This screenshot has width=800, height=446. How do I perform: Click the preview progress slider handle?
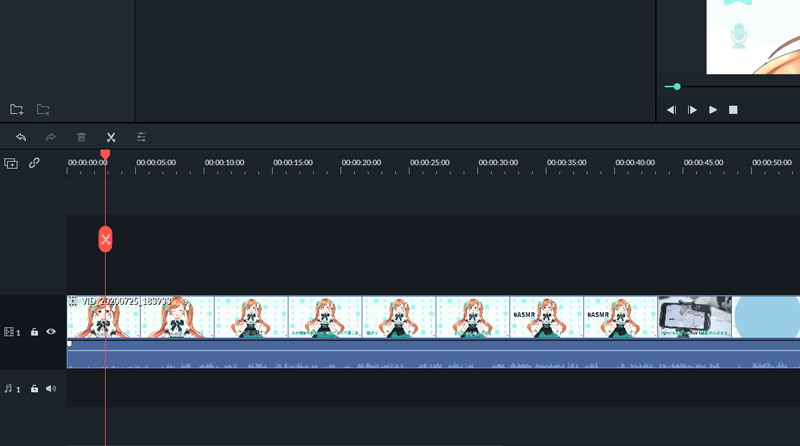(677, 87)
